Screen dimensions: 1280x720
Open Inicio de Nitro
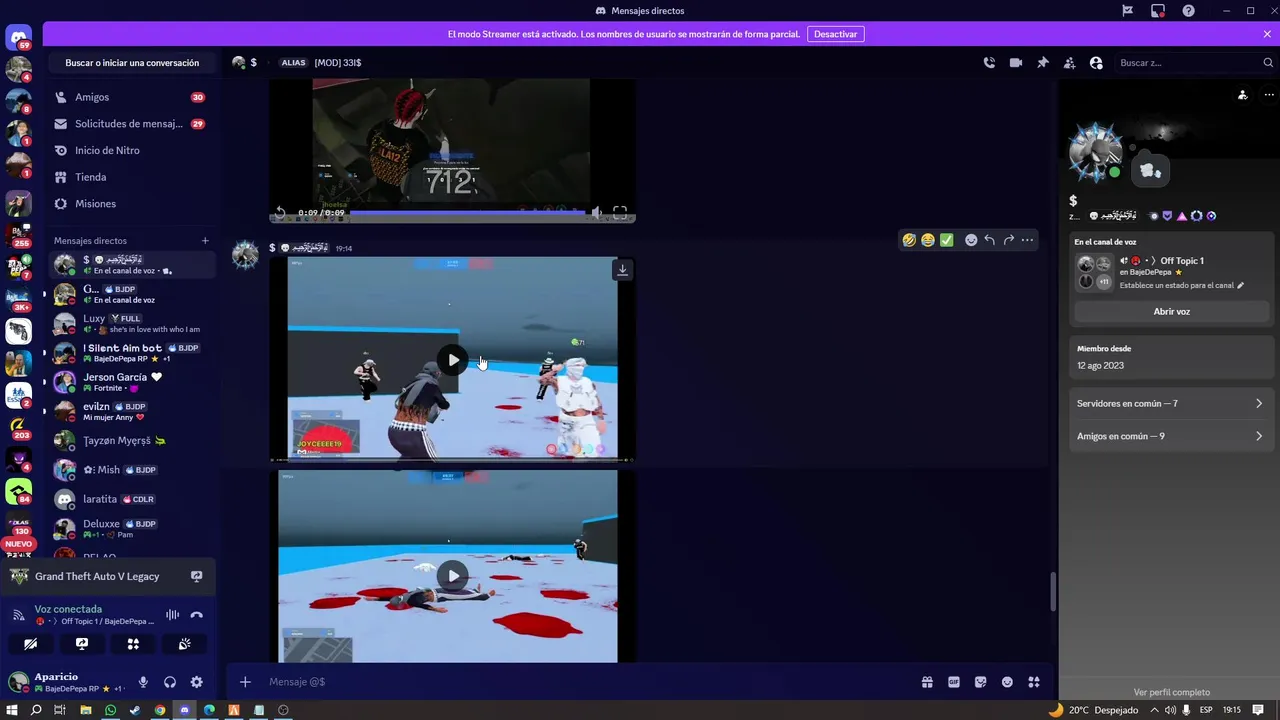pyautogui.click(x=131, y=150)
